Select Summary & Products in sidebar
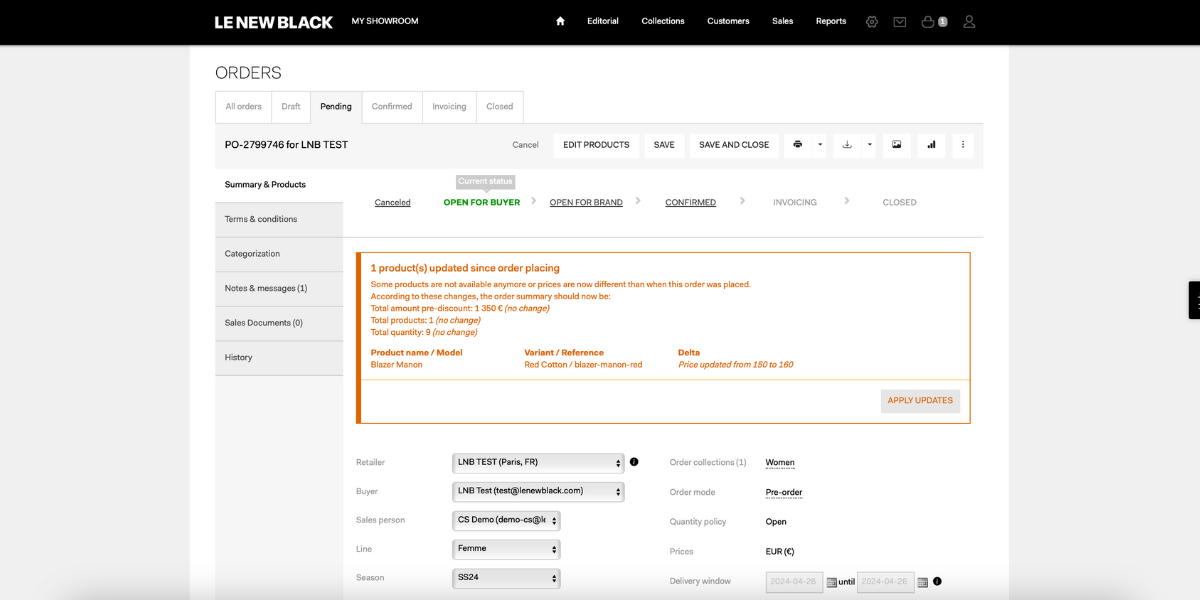Viewport: 1200px width, 600px height. 279,185
